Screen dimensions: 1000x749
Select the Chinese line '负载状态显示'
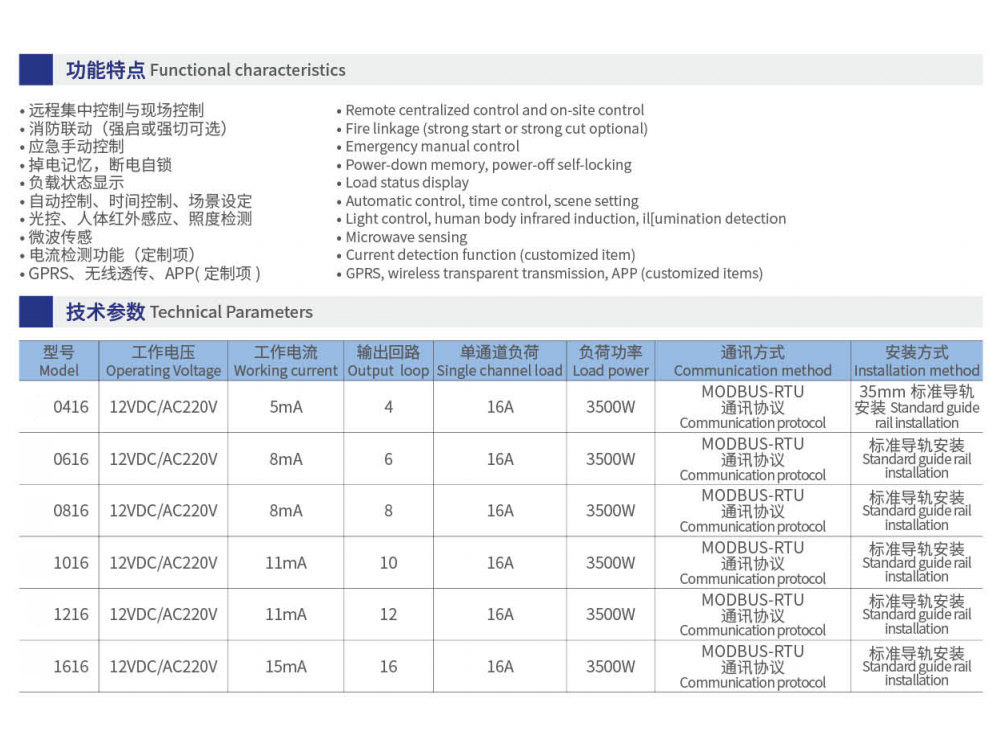76,182
